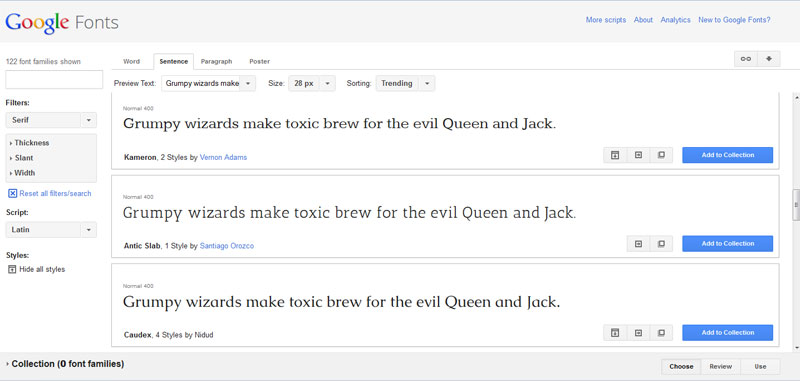Image resolution: width=800 pixels, height=381 pixels.
Task: Show all styles for Kameron font
Action: (x=615, y=155)
